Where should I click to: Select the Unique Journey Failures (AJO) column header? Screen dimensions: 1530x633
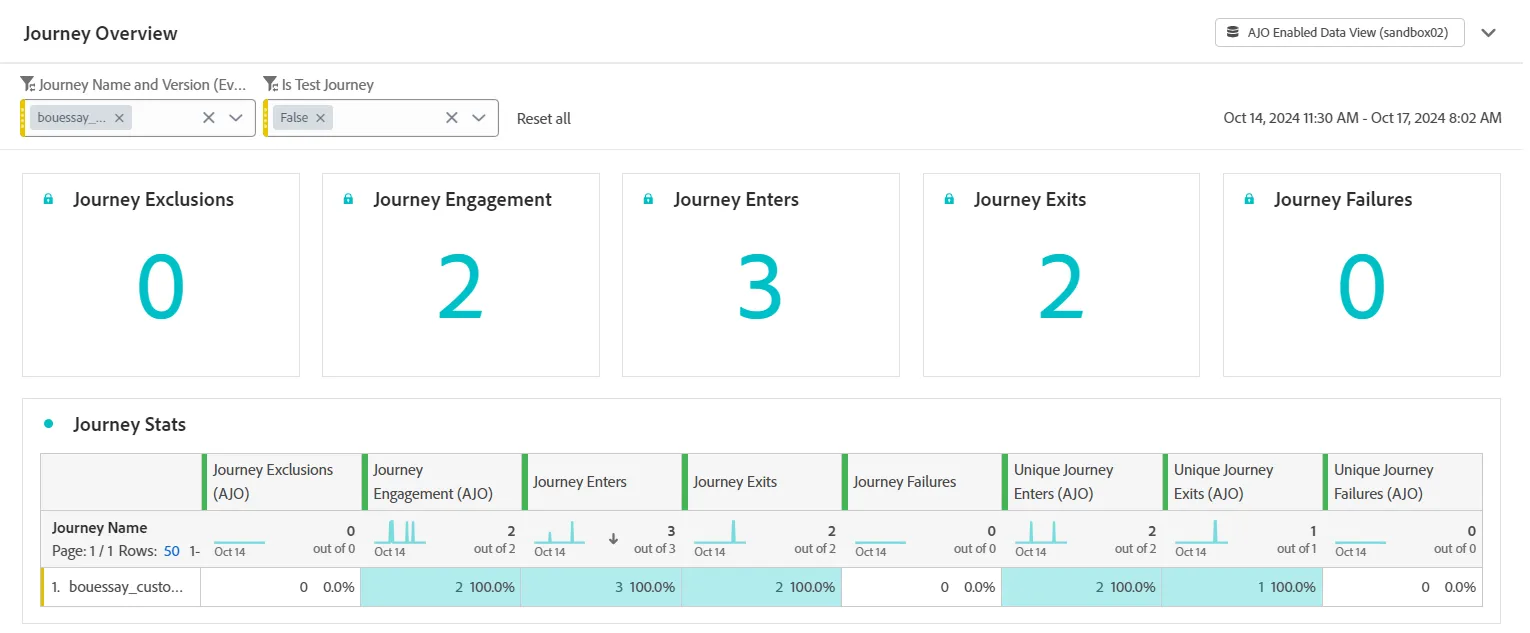tap(1402, 482)
